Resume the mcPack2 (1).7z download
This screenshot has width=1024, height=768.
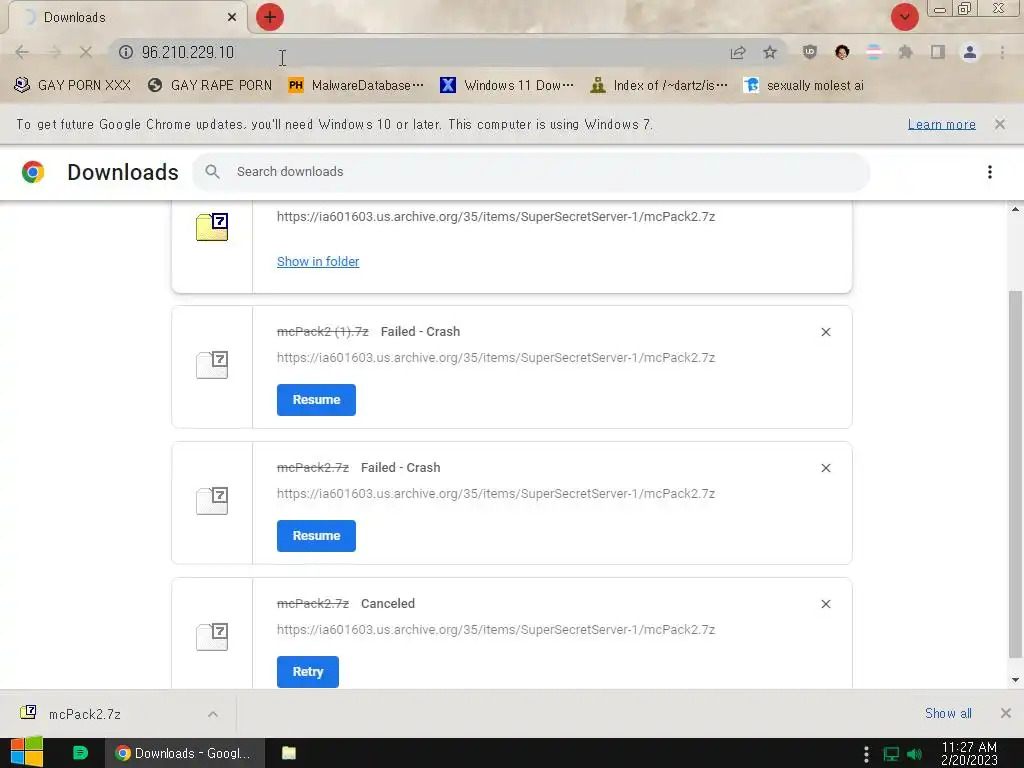[316, 400]
